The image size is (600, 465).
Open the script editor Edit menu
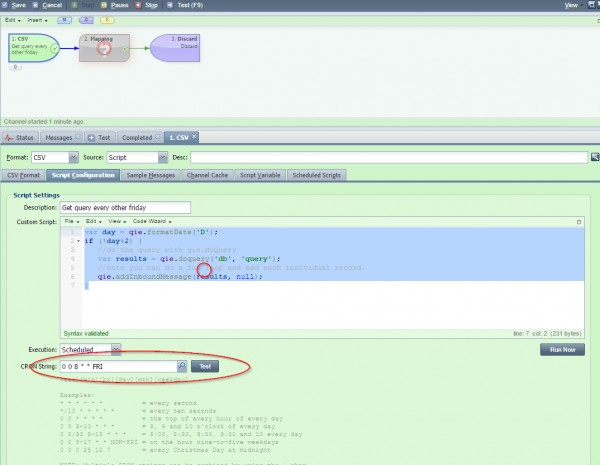tap(93, 221)
